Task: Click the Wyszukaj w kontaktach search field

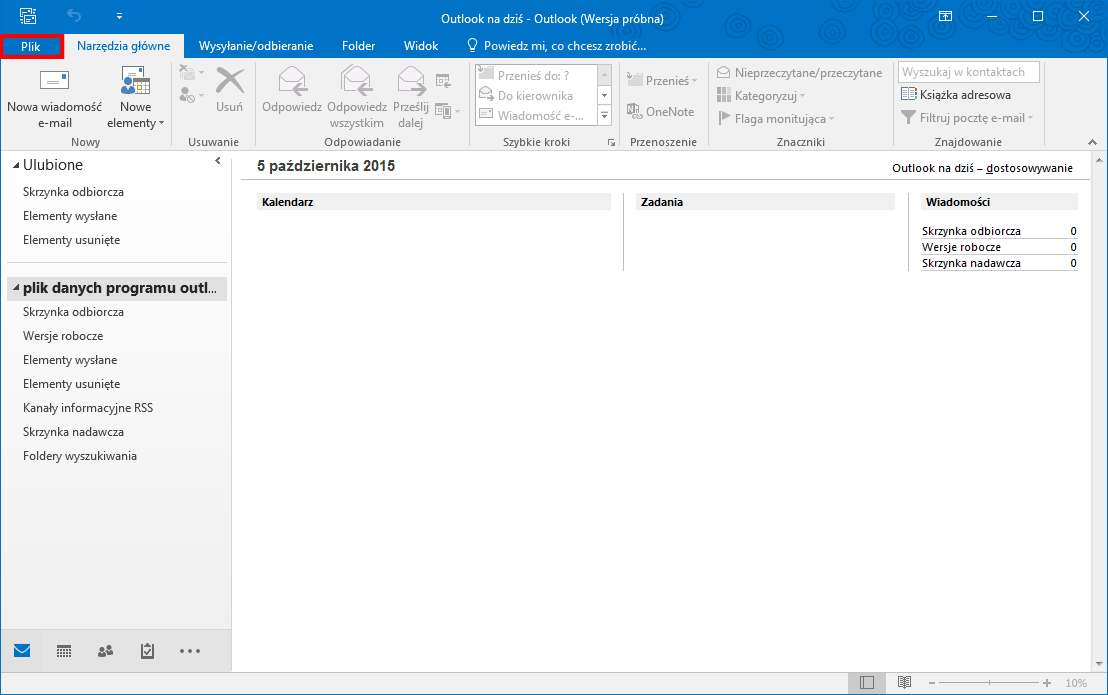Action: [x=969, y=72]
